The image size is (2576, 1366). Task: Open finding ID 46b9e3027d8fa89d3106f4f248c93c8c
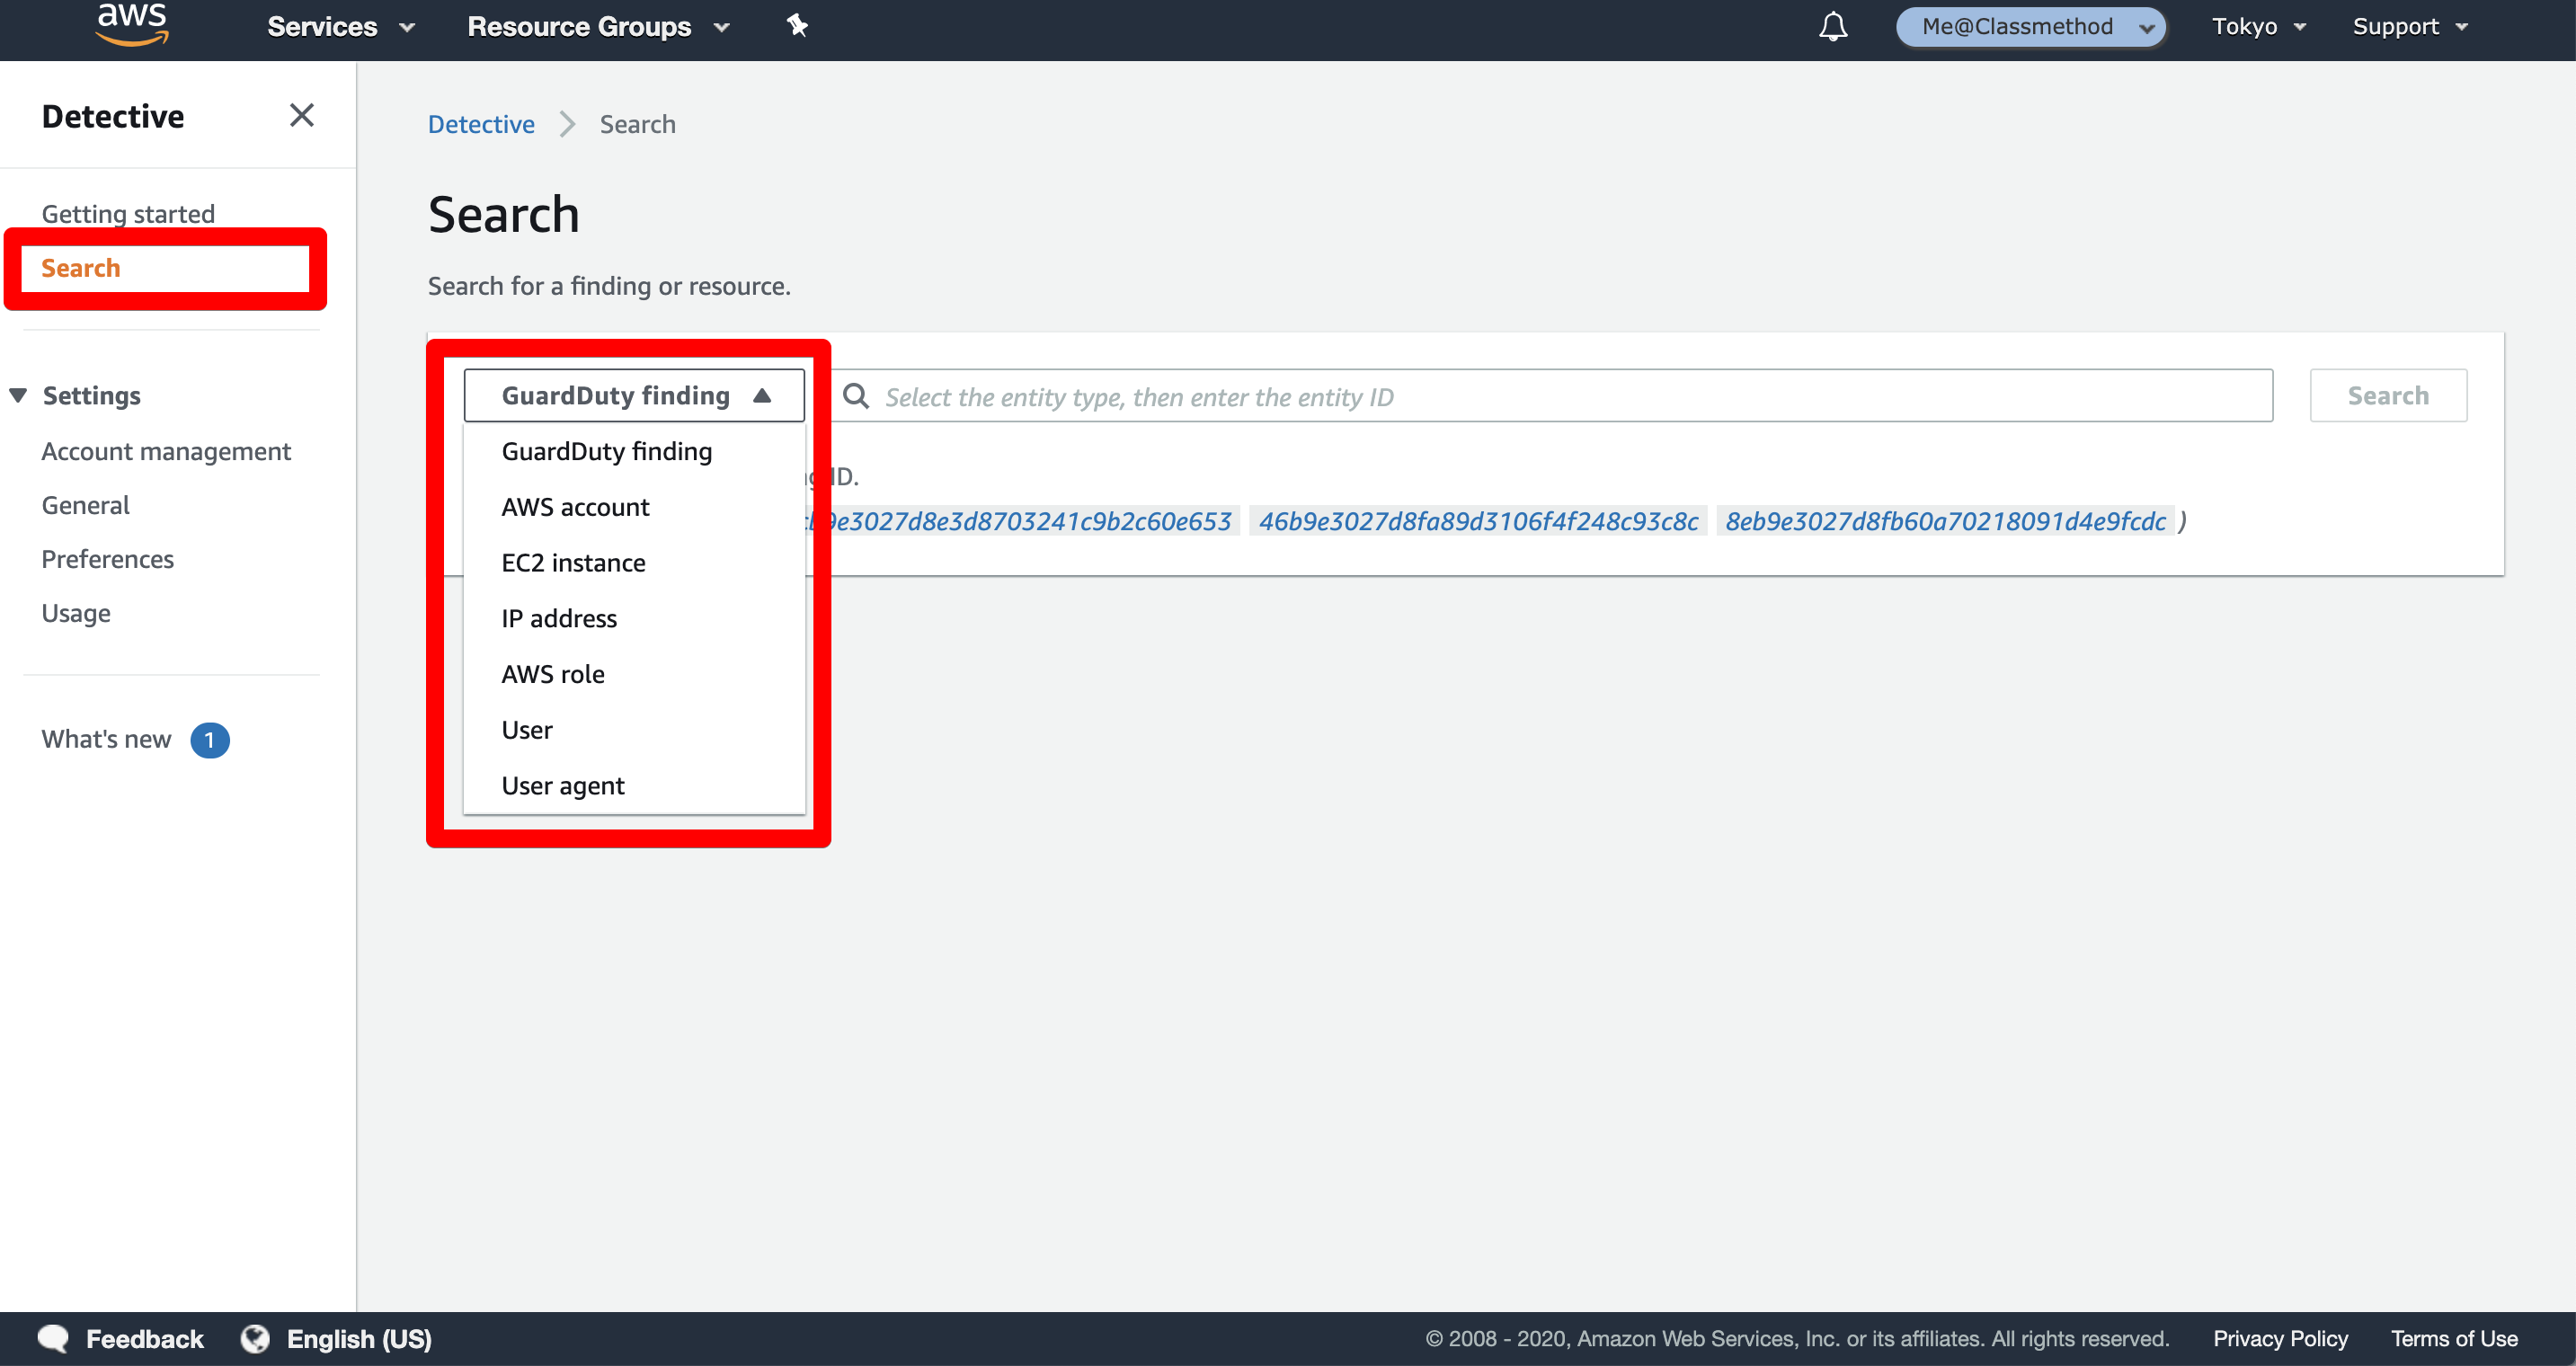(x=1477, y=521)
